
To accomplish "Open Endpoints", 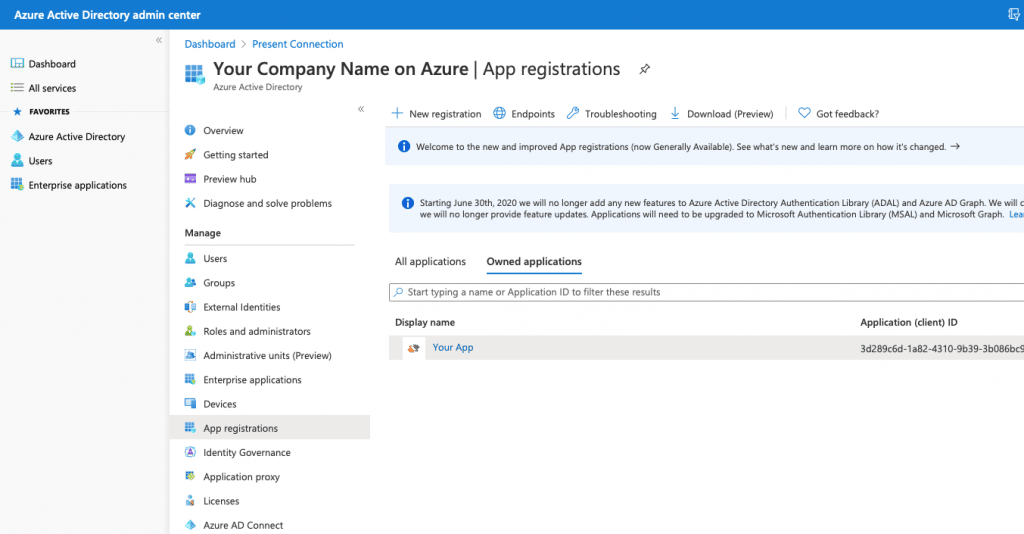I will [524, 114].
